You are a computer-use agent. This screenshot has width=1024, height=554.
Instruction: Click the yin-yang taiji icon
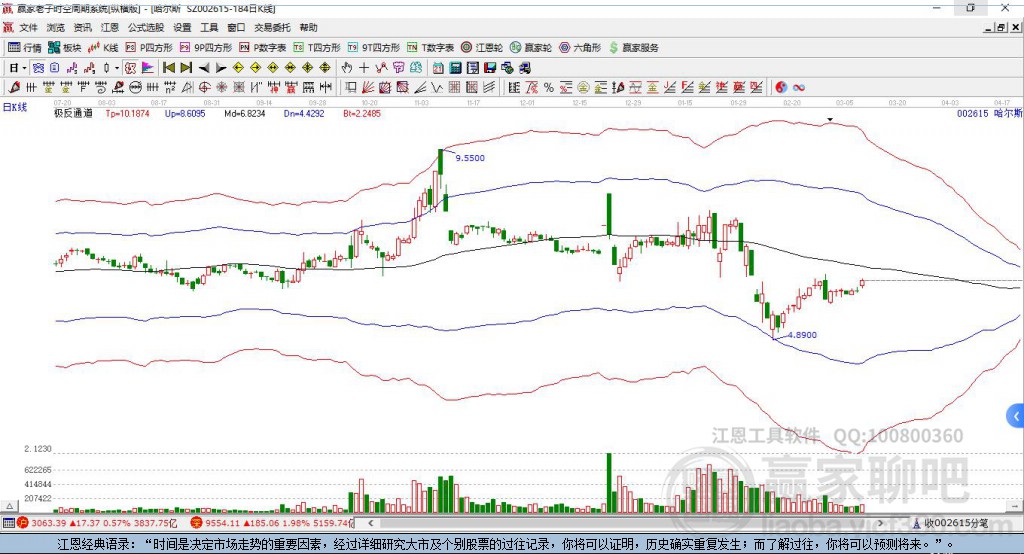[781, 87]
